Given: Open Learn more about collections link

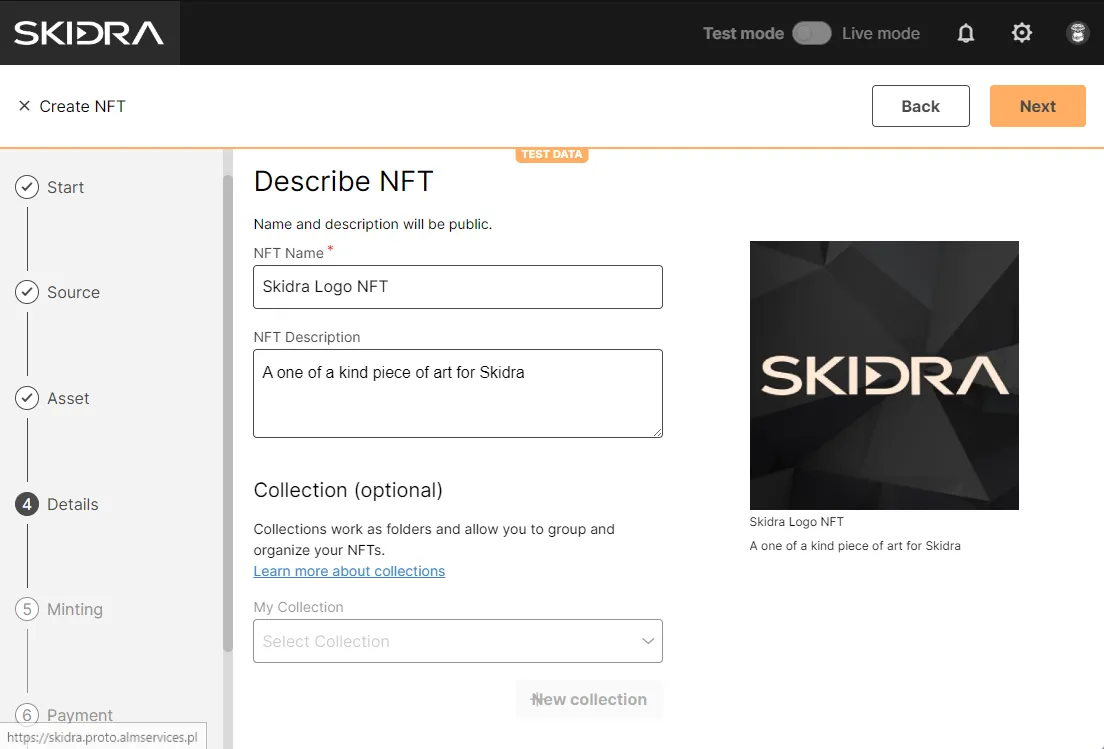Looking at the screenshot, I should [349, 571].
